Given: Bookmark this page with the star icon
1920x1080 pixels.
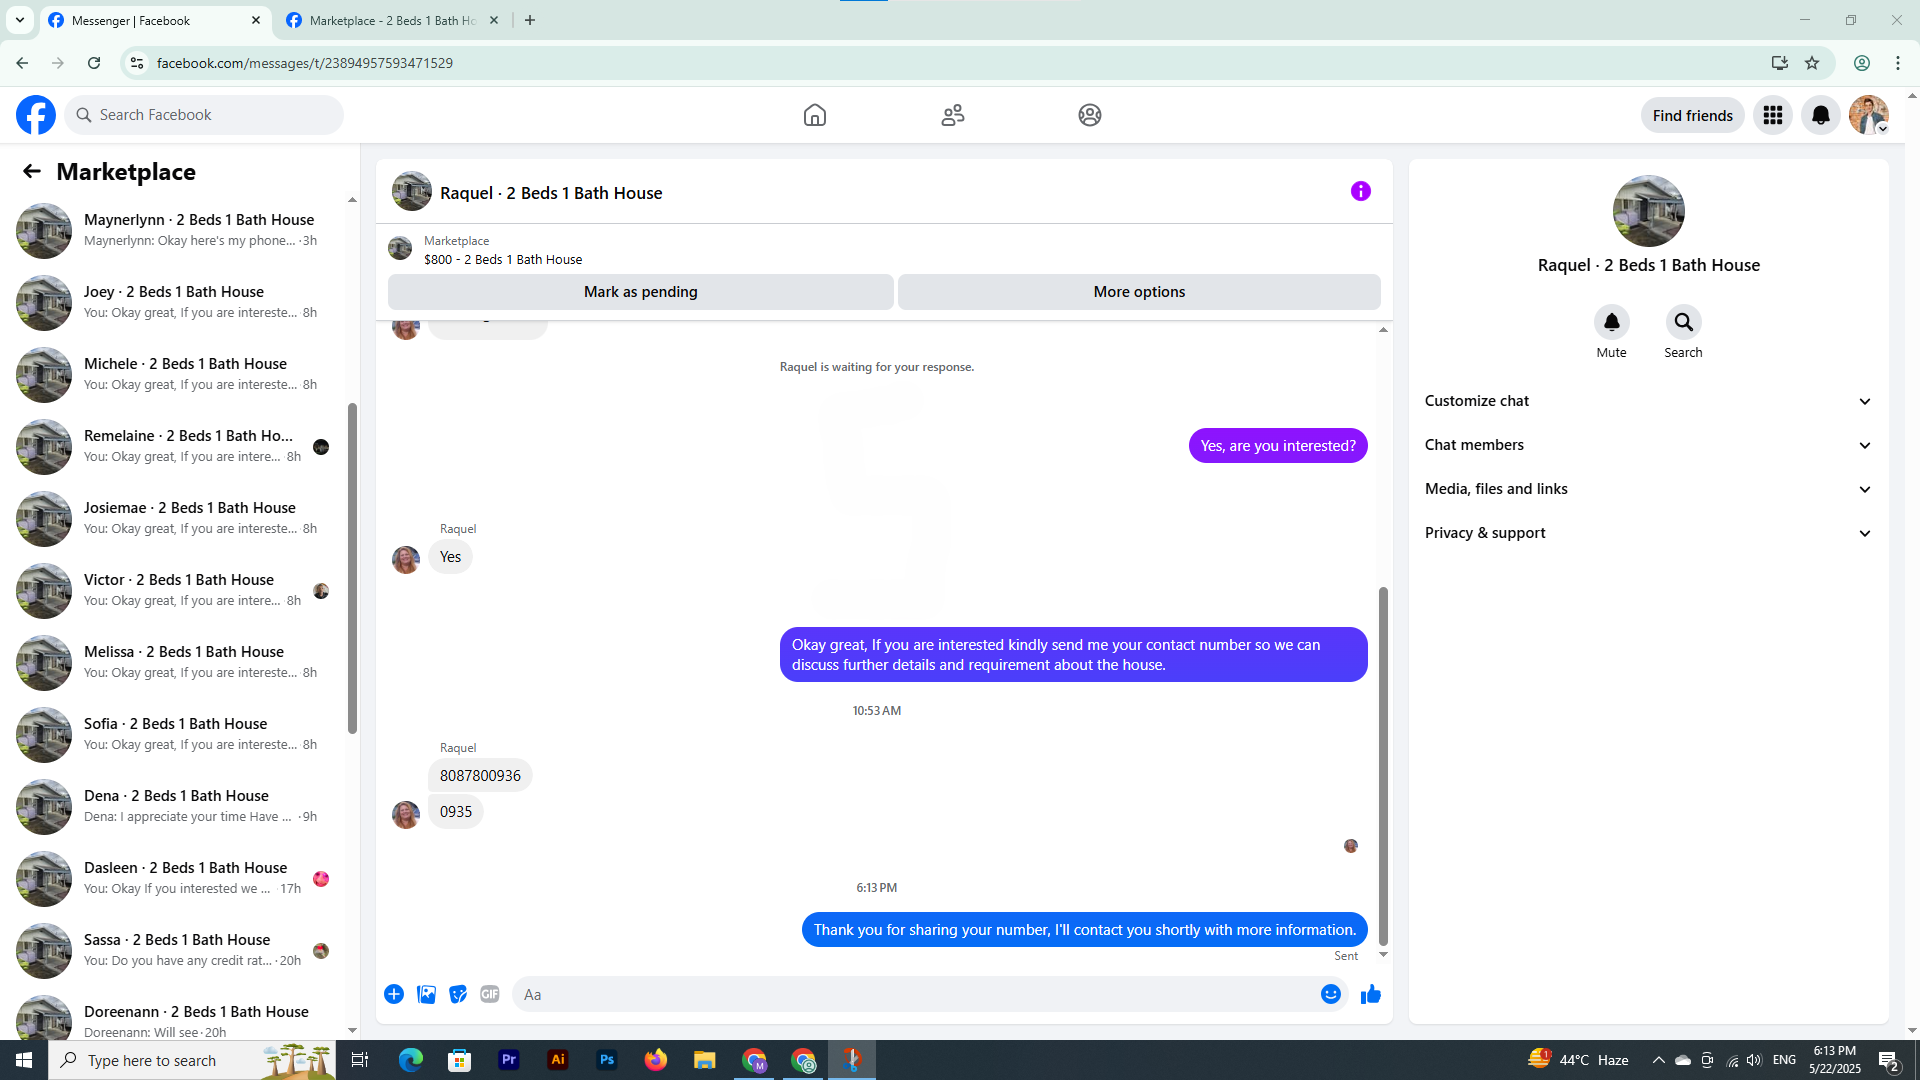Looking at the screenshot, I should point(1812,63).
